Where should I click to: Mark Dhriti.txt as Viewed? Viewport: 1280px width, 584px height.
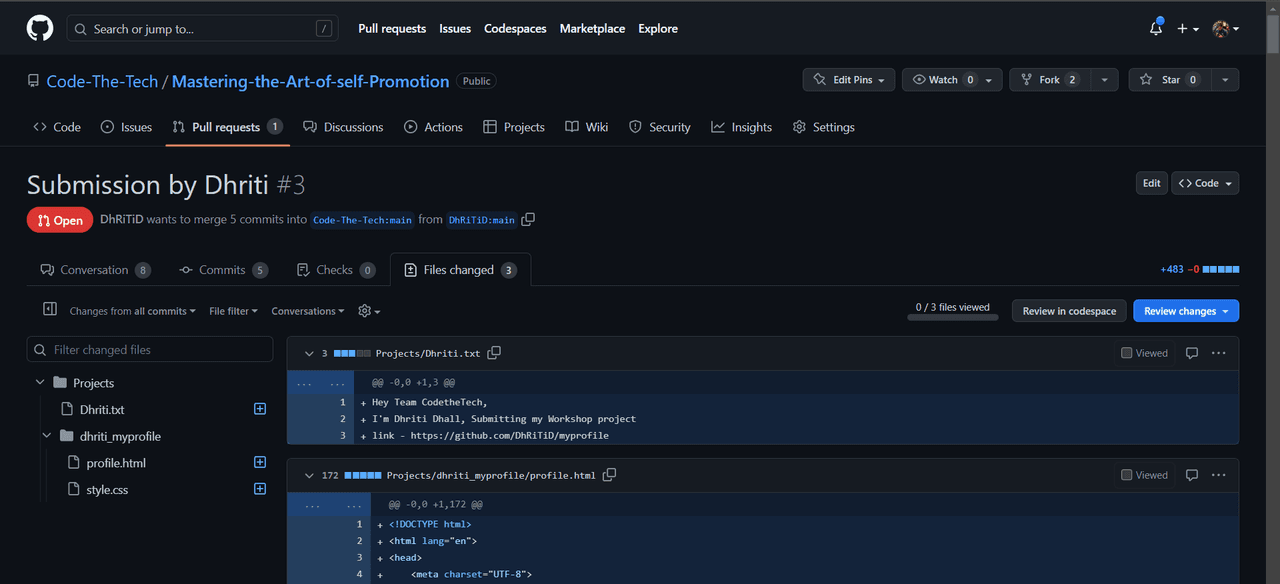1127,353
